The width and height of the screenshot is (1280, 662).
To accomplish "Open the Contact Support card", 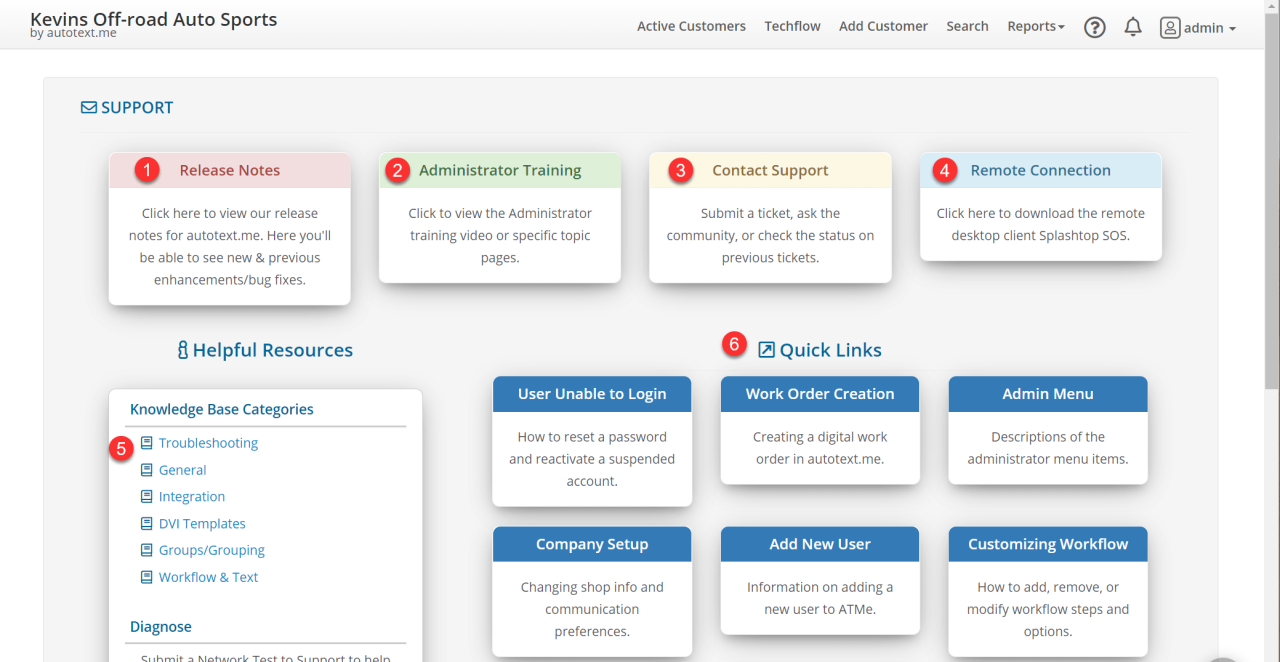I will [770, 217].
